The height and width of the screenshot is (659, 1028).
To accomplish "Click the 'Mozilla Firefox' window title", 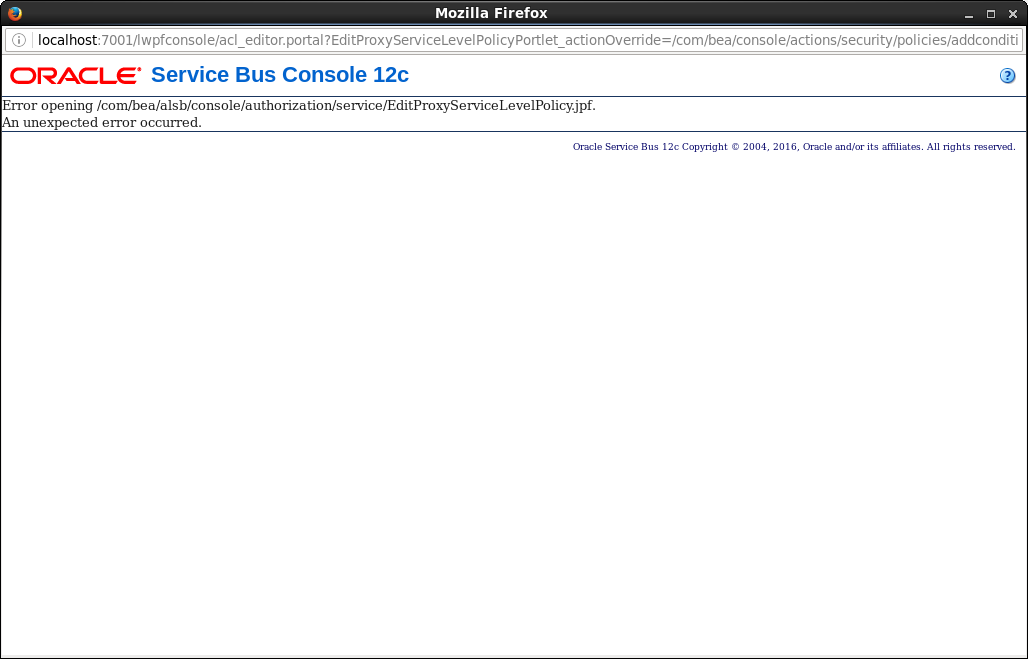I will pos(491,13).
